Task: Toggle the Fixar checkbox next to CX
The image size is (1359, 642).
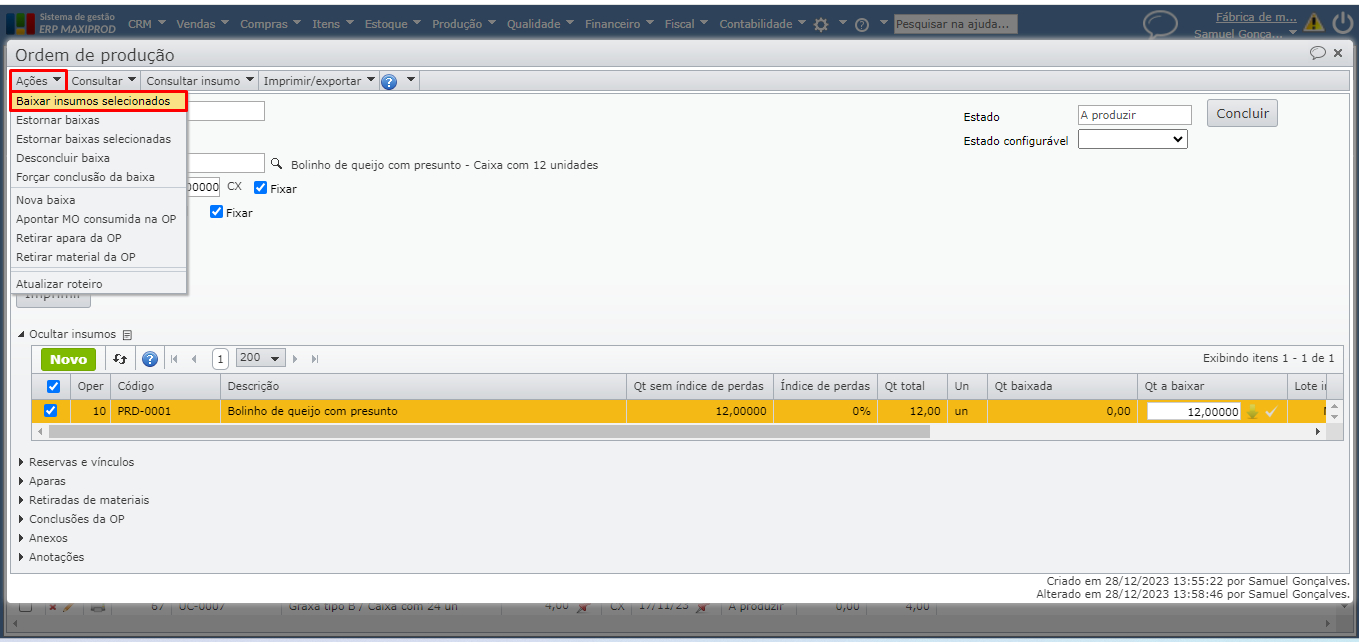Action: [260, 188]
